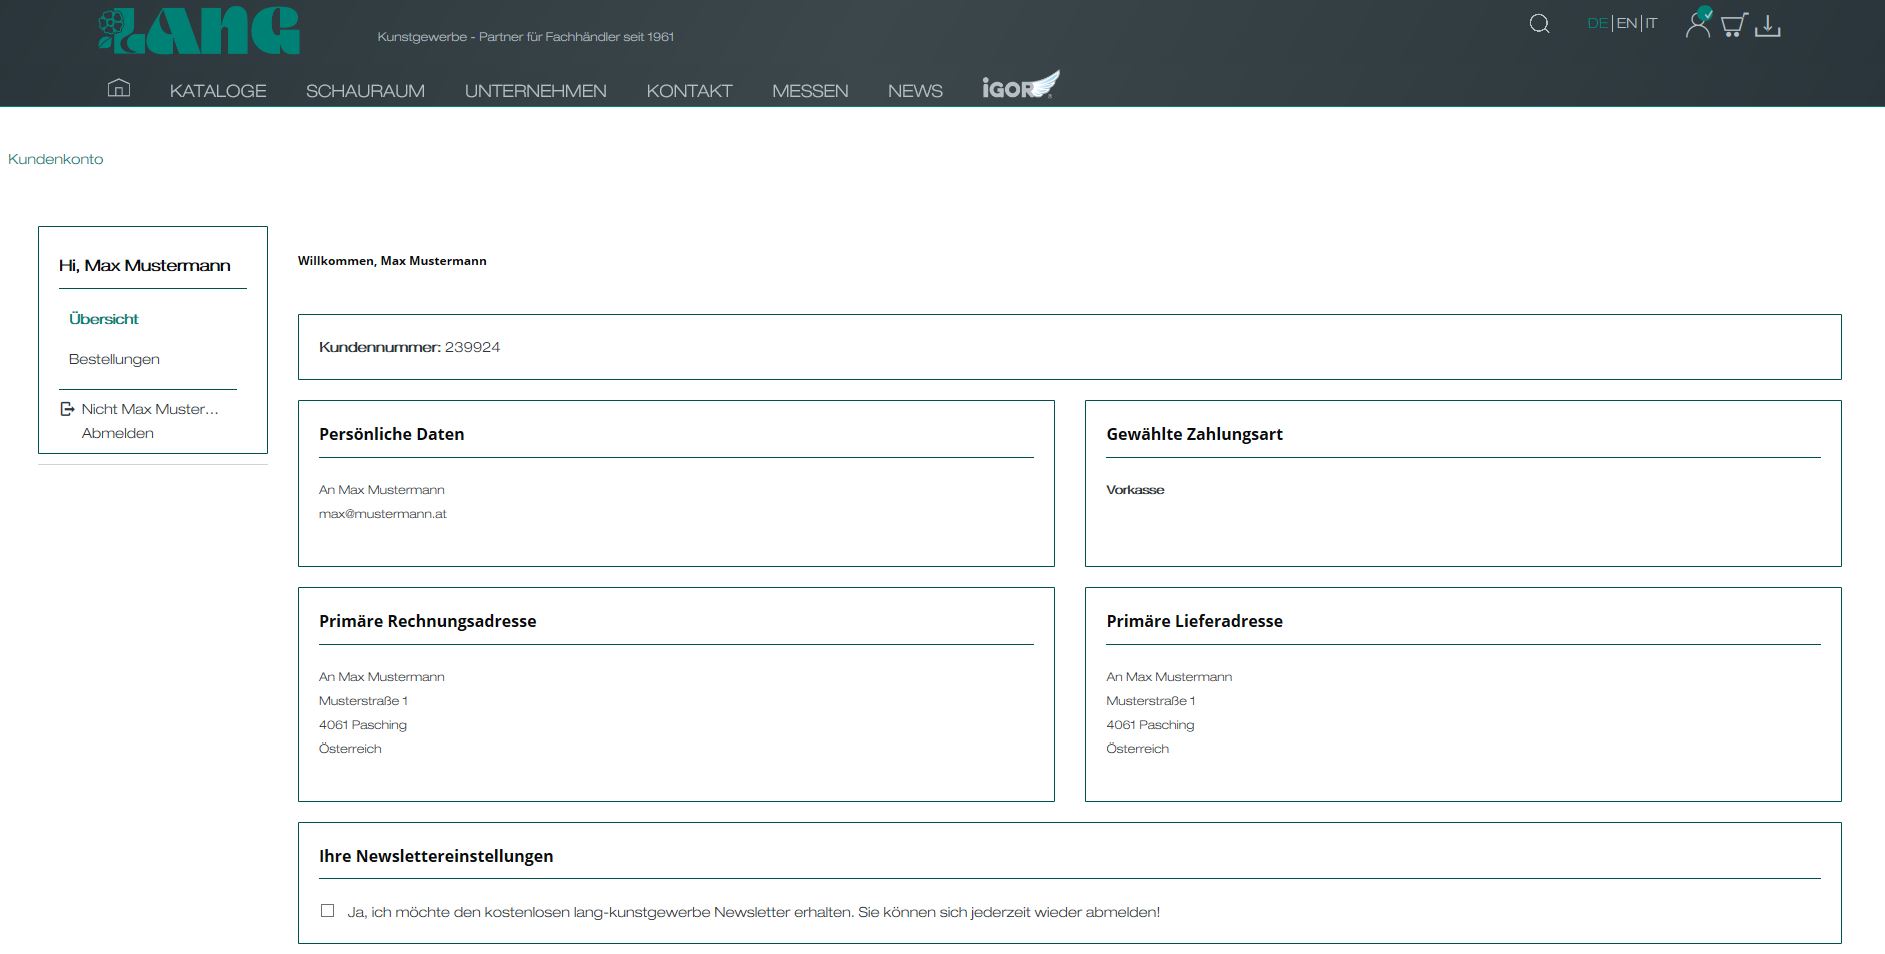Image resolution: width=1885 pixels, height=954 pixels.
Task: Open the user account icon
Action: [1697, 24]
